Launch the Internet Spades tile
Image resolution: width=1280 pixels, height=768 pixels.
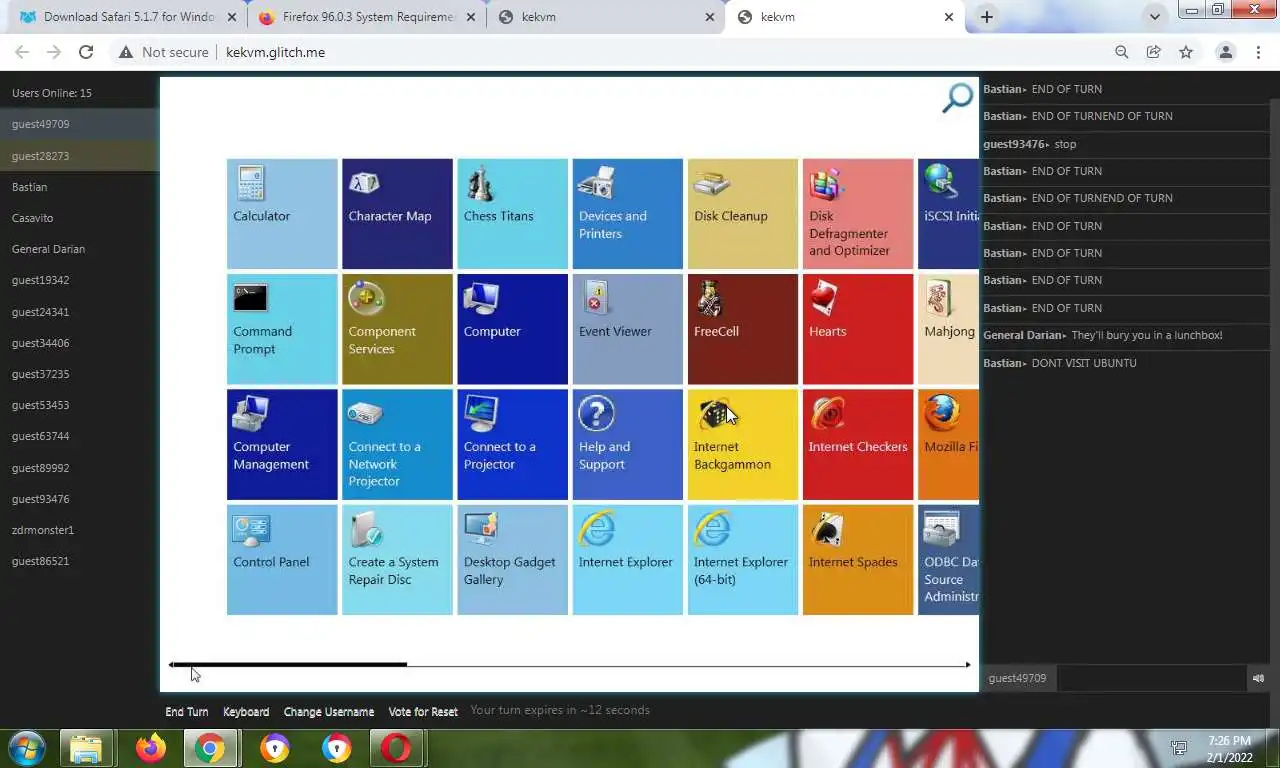(x=858, y=559)
